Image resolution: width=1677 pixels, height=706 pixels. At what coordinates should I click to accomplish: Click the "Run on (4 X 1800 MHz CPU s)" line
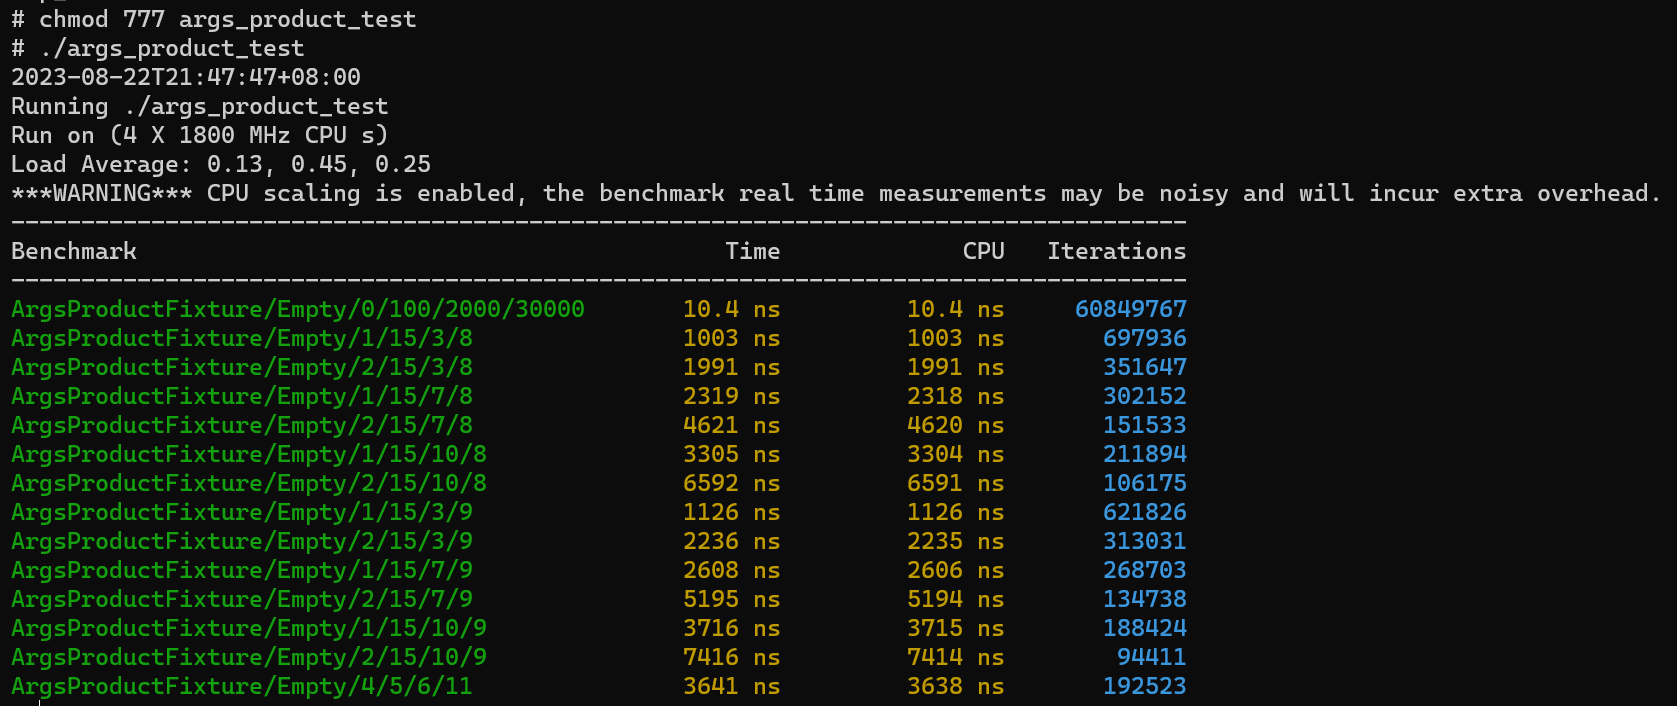[199, 135]
